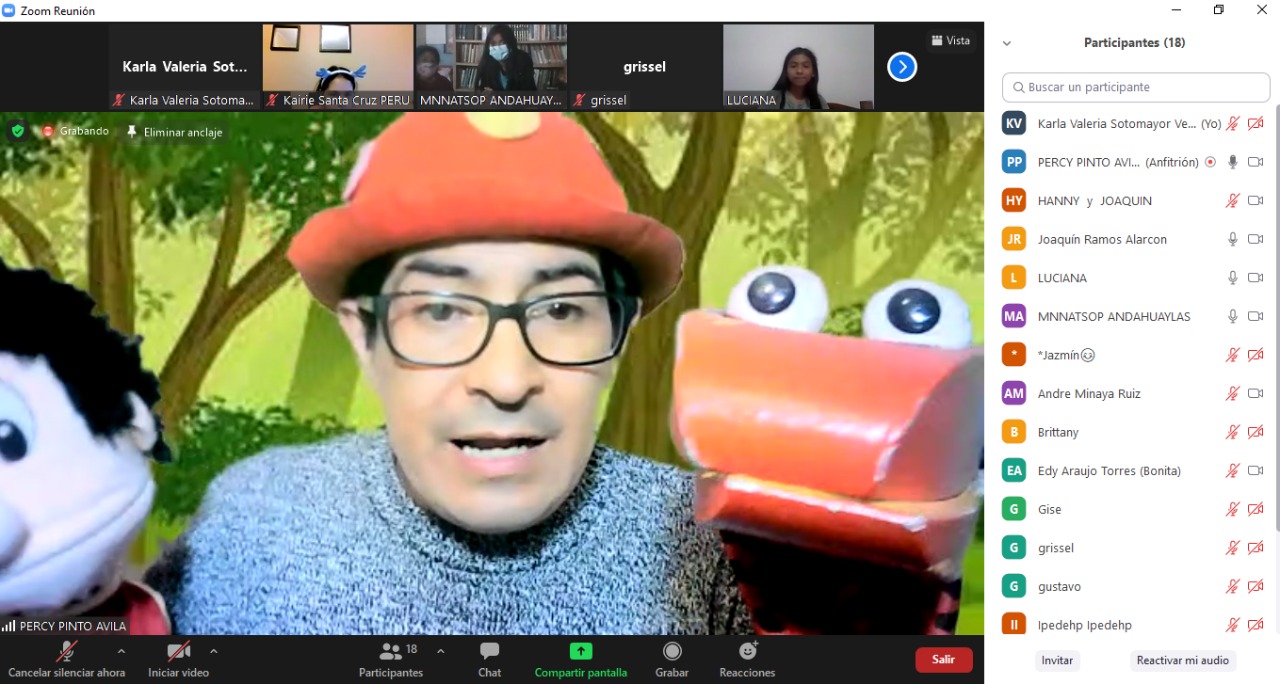Viewport: 1280px width, 684px height.
Task: Open the Participantes list icon
Action: pos(391,652)
